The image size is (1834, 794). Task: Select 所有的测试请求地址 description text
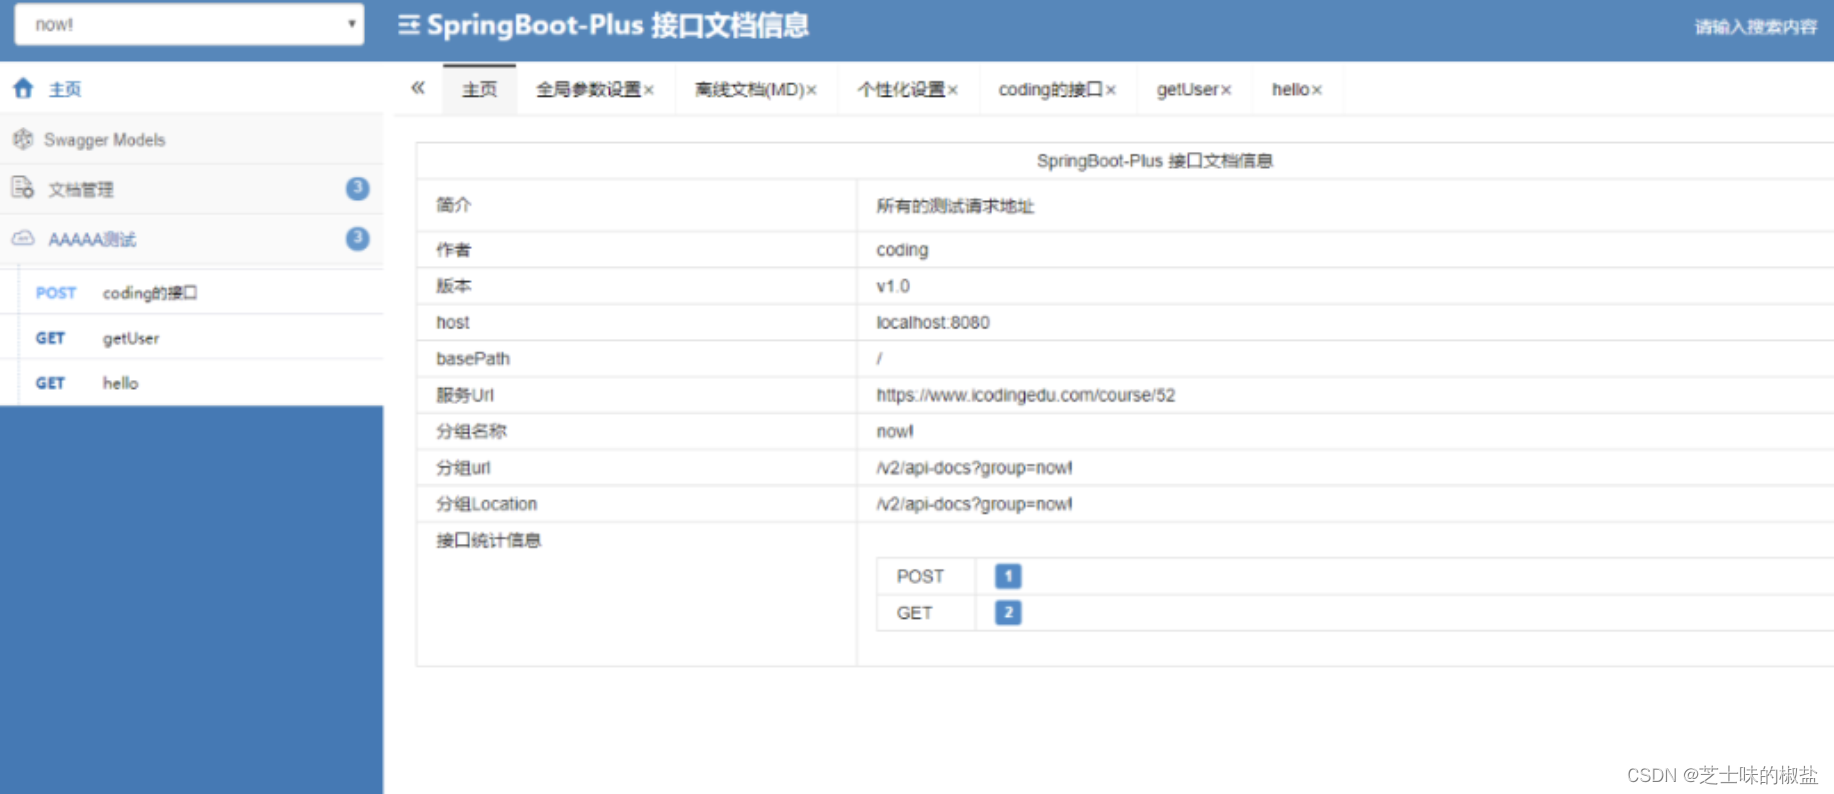(x=955, y=206)
